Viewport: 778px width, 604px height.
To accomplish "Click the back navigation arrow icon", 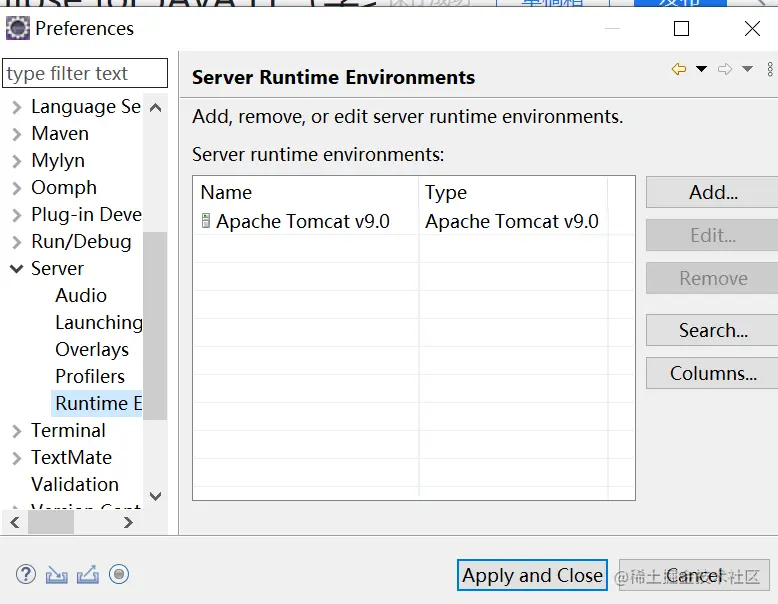I will (x=679, y=69).
